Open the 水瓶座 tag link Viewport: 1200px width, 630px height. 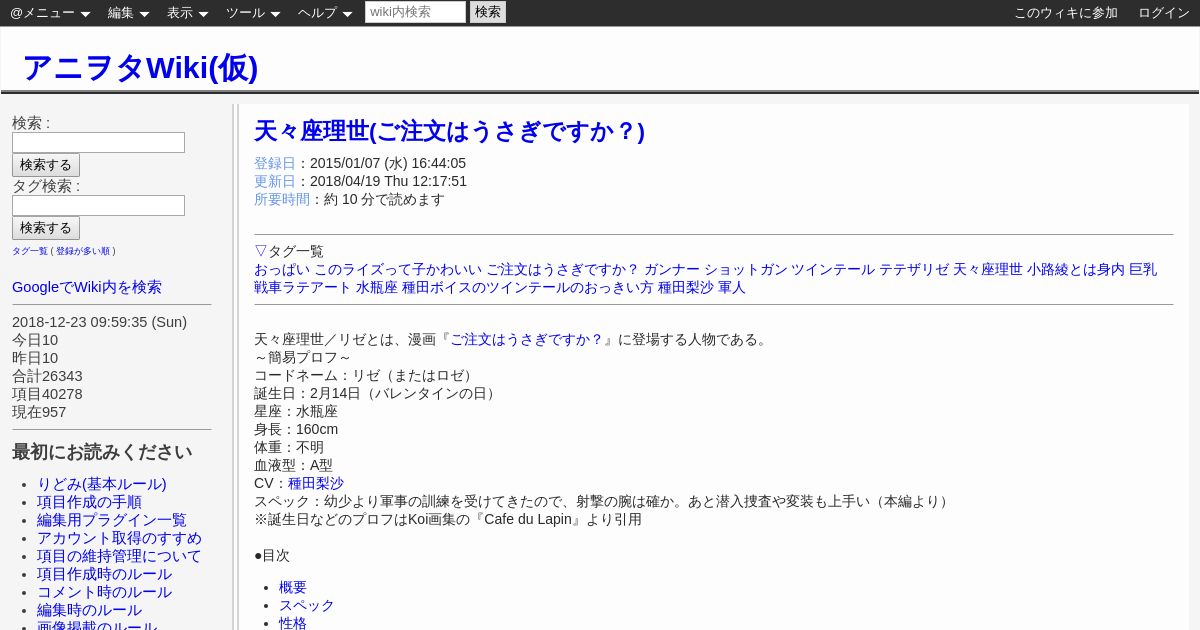[x=377, y=287]
